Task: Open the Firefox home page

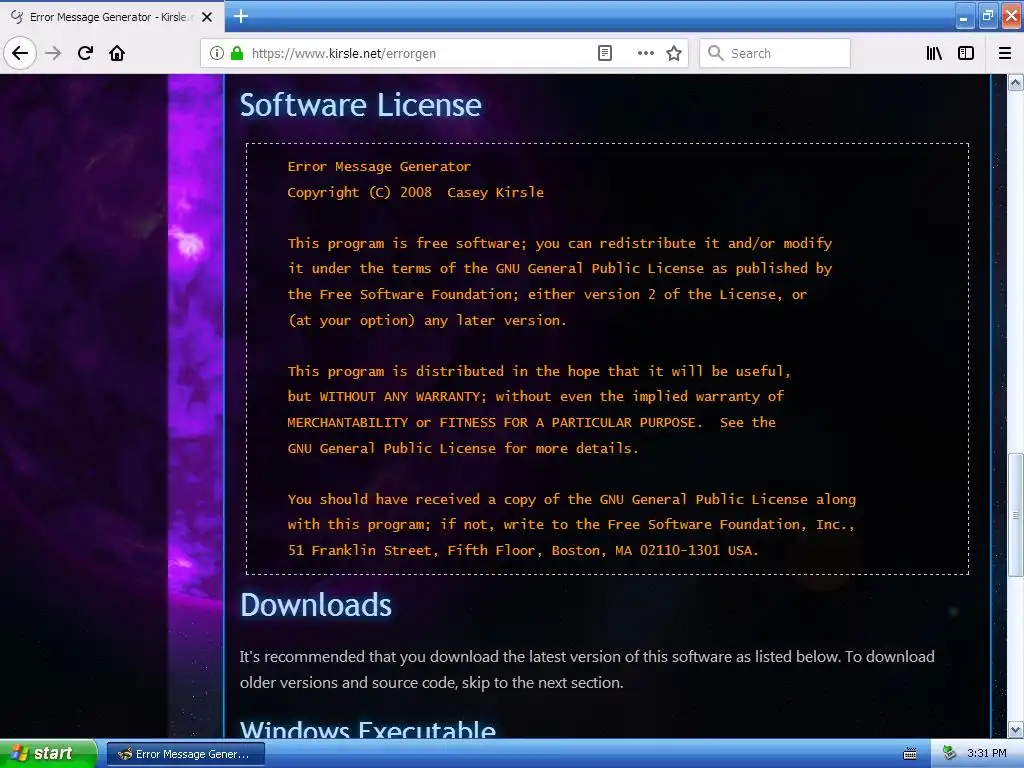Action: click(117, 53)
